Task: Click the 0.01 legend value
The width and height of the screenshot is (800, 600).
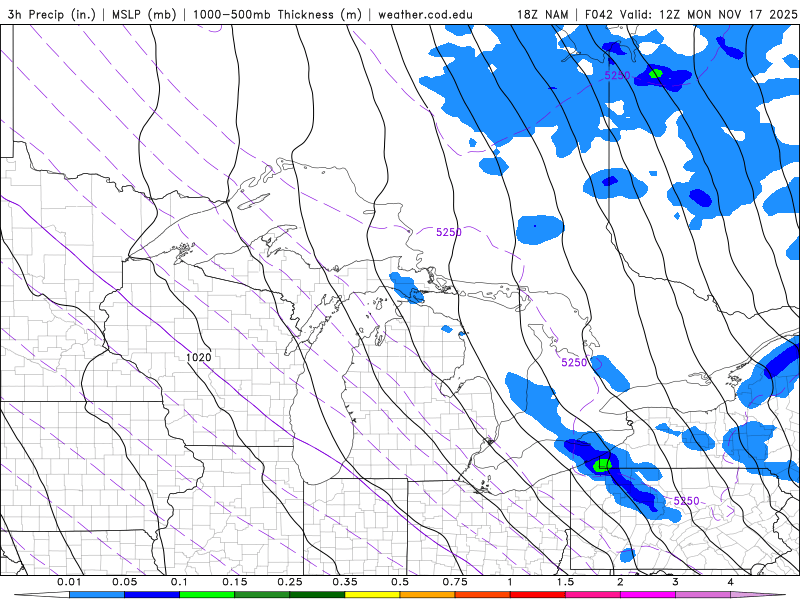Action: 69,582
